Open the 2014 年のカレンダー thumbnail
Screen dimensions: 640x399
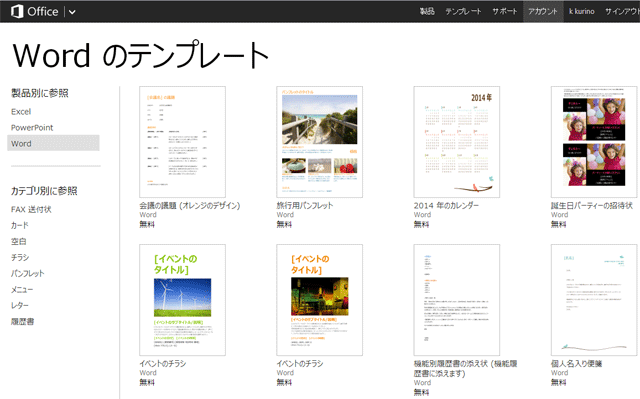pyautogui.click(x=457, y=142)
